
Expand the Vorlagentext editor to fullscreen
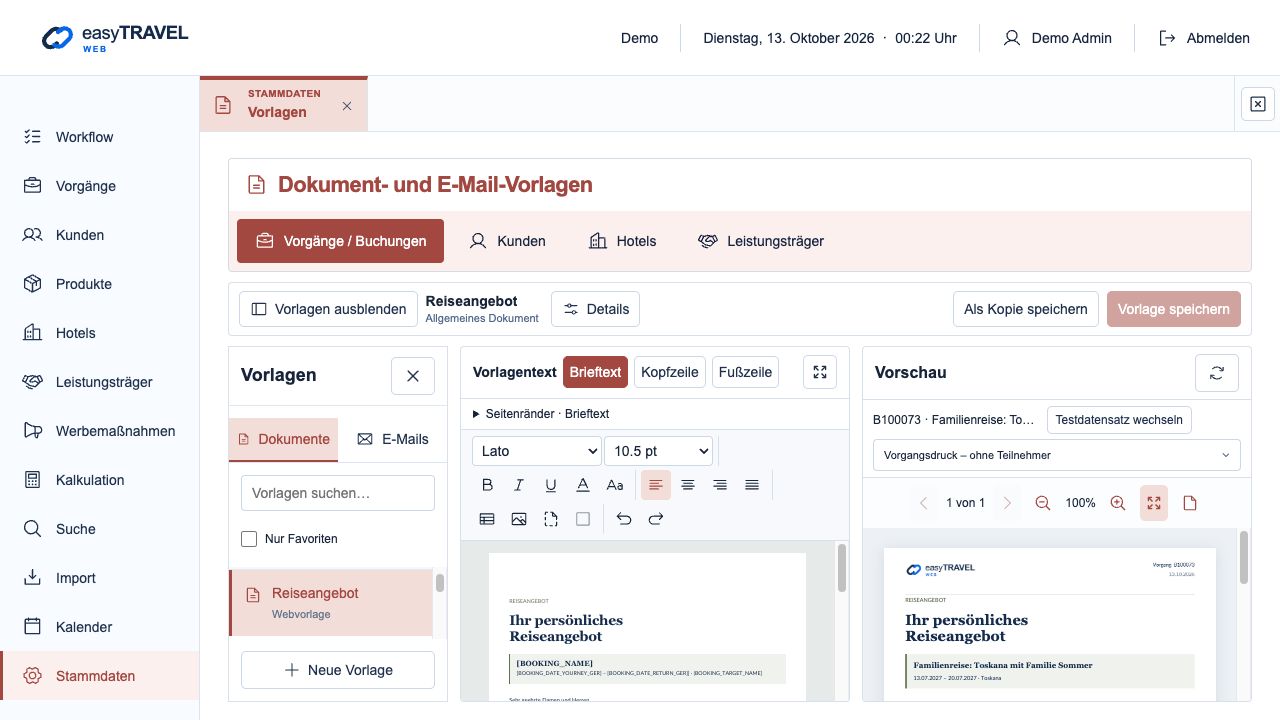tap(820, 372)
